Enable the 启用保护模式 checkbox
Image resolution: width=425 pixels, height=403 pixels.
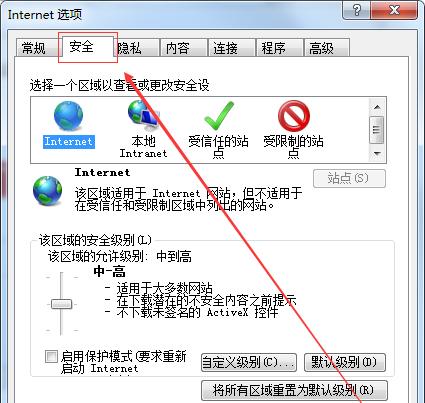51,356
